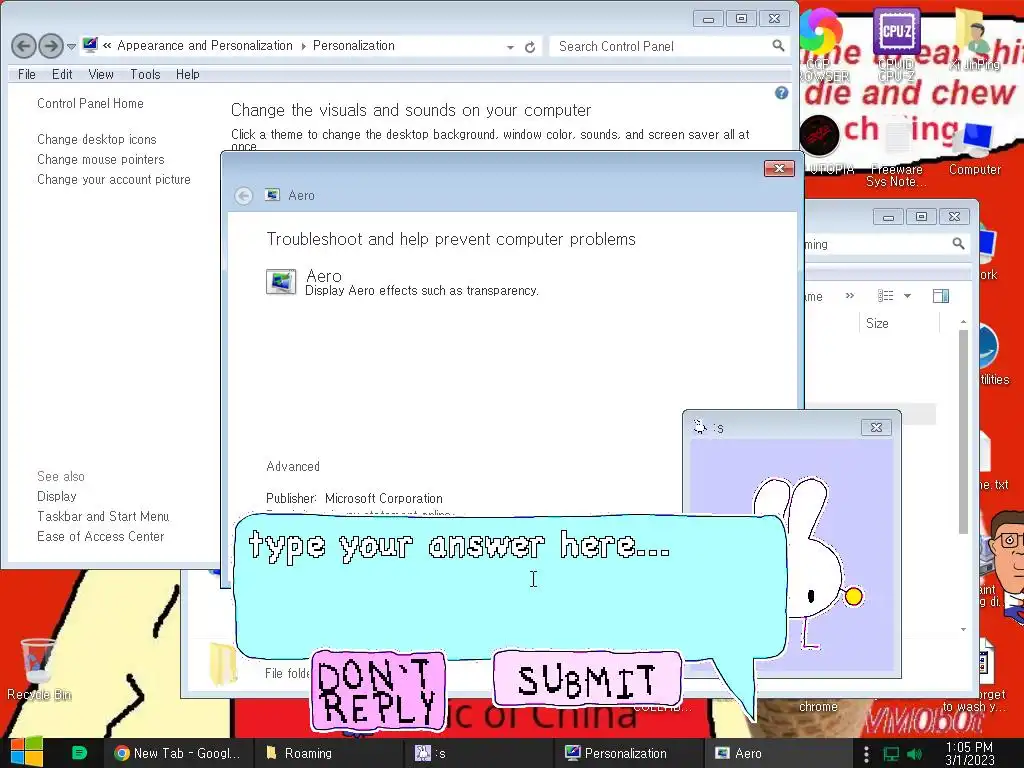This screenshot has width=1024, height=768.
Task: Open the Edit menu
Action: point(62,74)
